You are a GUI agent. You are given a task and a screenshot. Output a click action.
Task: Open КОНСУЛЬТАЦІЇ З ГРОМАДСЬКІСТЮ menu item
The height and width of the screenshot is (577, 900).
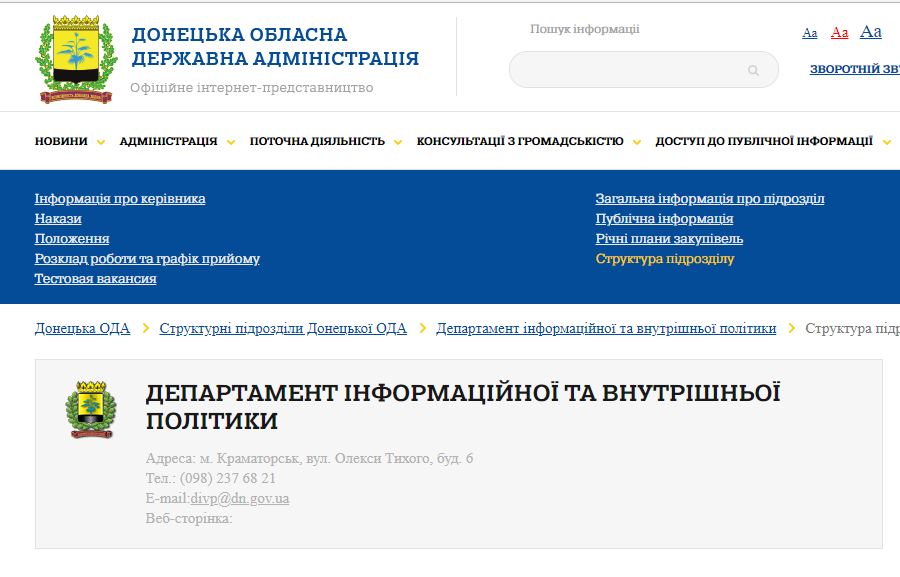click(x=519, y=141)
